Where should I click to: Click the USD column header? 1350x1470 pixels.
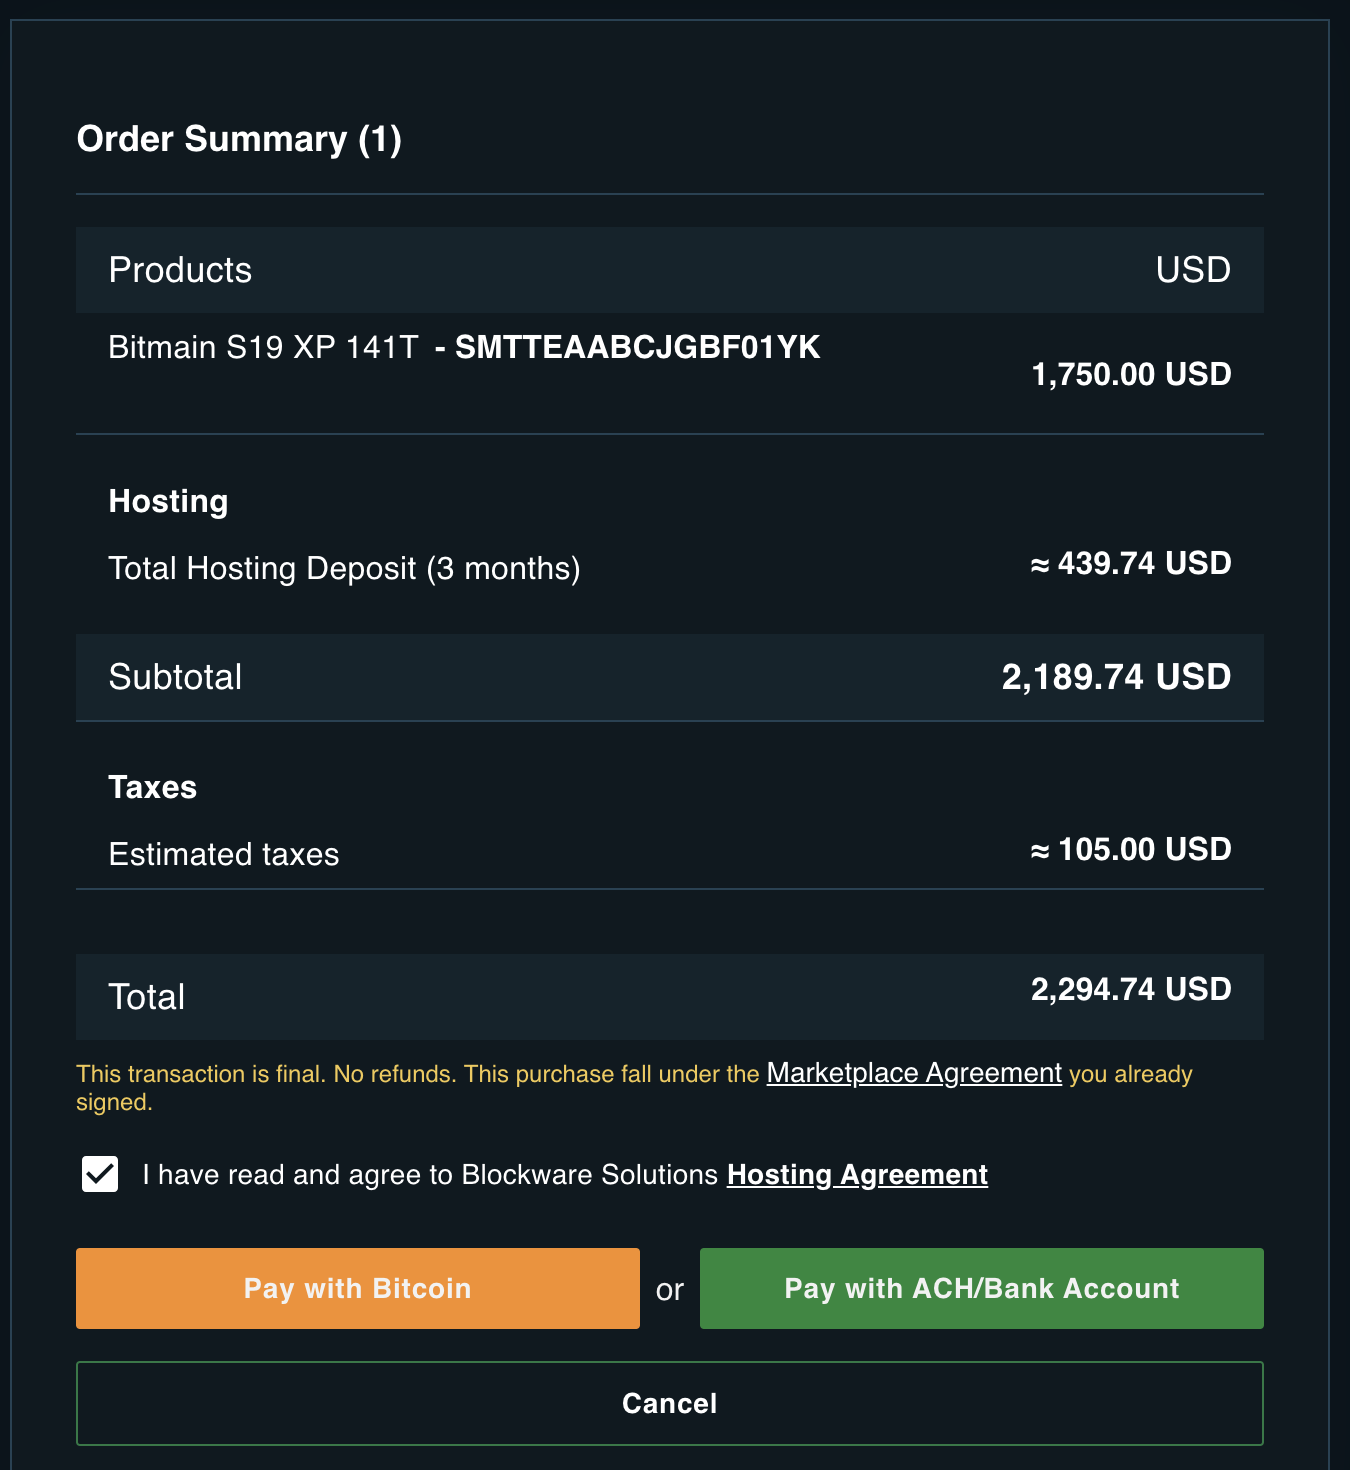click(1192, 270)
